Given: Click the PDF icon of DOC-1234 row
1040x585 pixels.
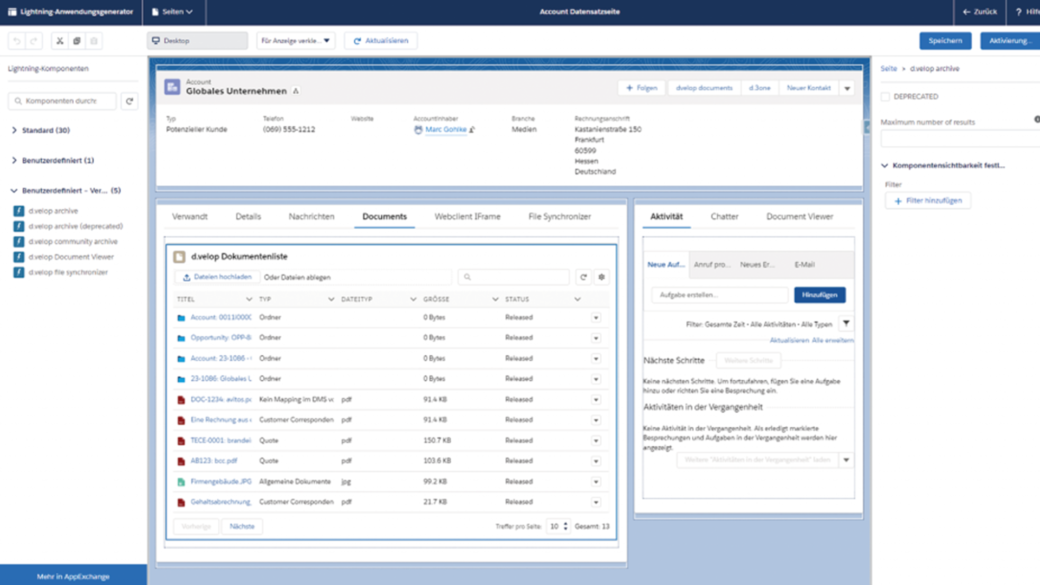Looking at the screenshot, I should click(x=181, y=400).
